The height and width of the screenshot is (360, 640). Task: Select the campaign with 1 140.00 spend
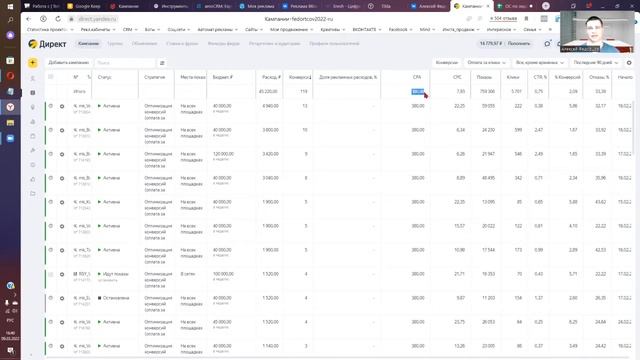pyautogui.click(x=51, y=346)
